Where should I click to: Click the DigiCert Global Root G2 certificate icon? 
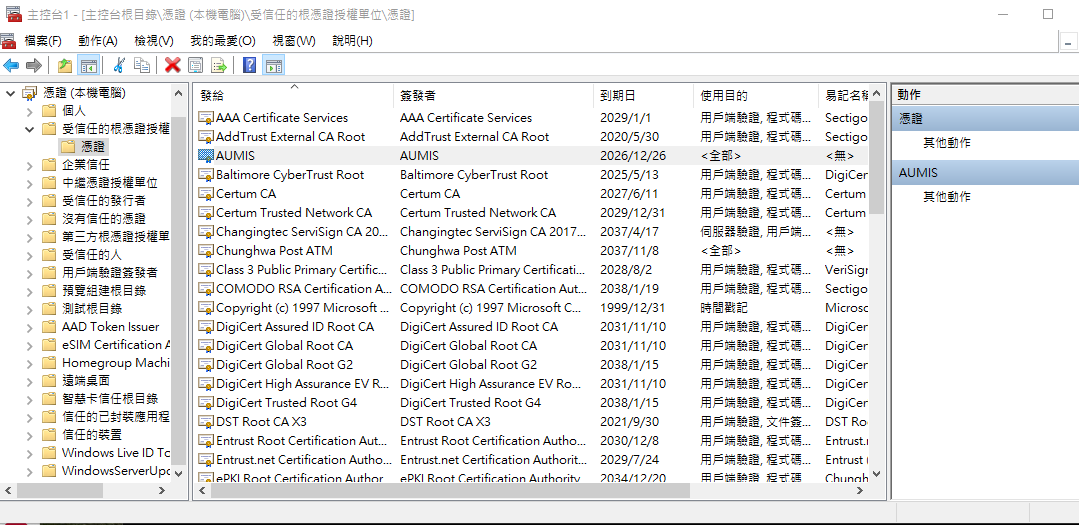click(x=206, y=365)
